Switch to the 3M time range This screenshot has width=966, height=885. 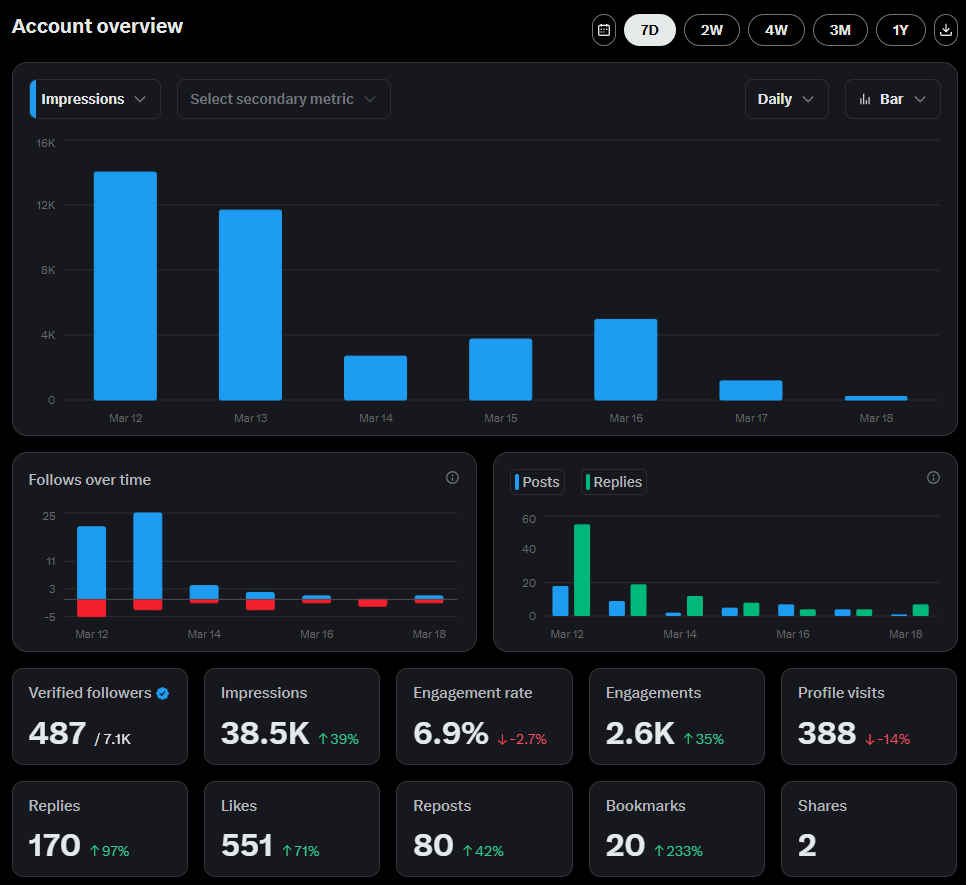[x=840, y=30]
